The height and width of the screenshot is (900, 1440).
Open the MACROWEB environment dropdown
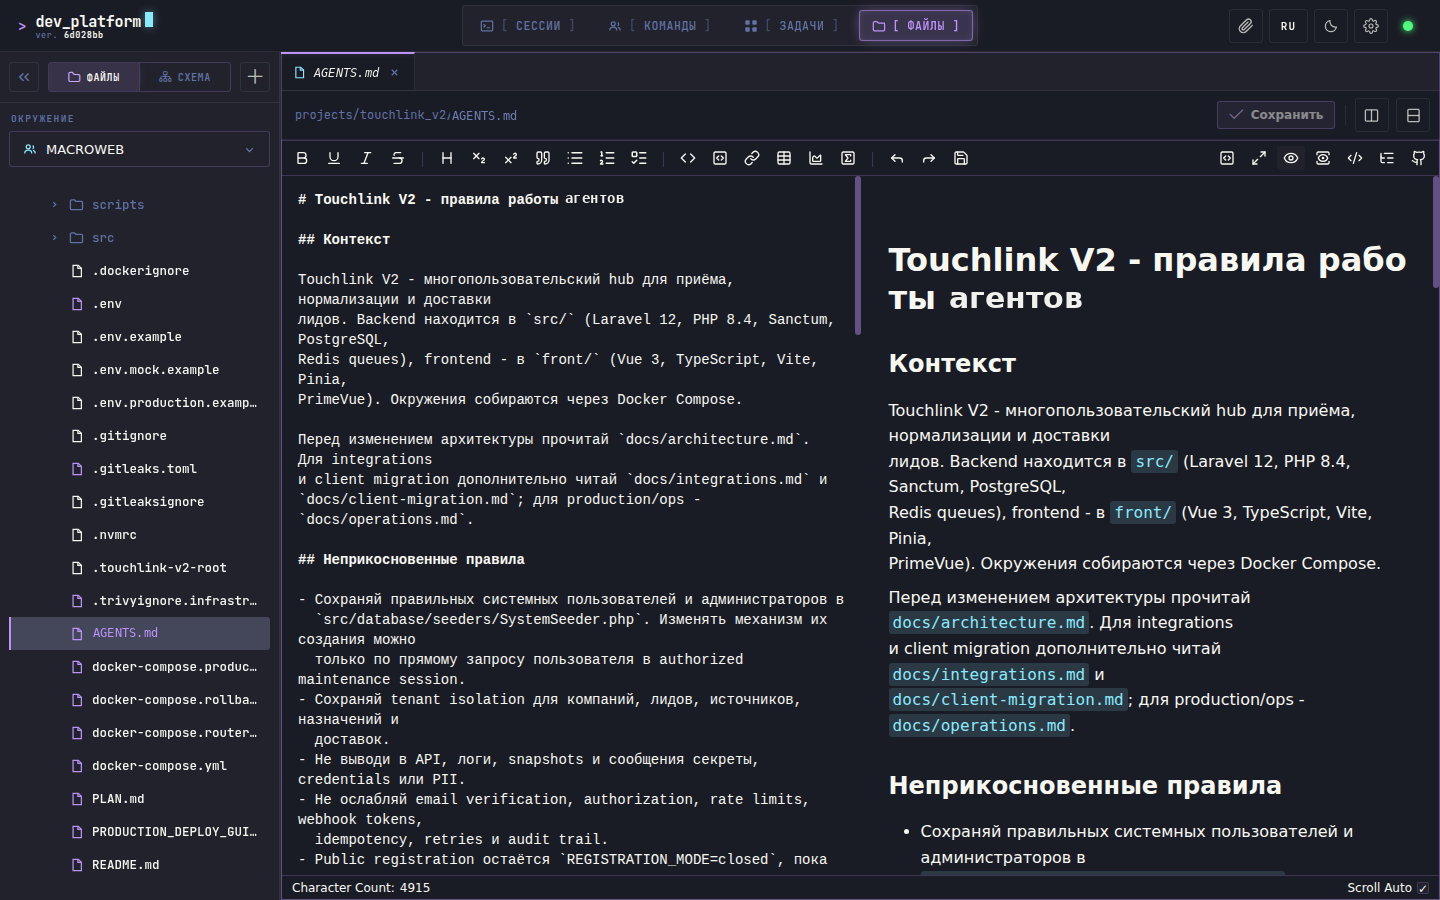coord(139,149)
